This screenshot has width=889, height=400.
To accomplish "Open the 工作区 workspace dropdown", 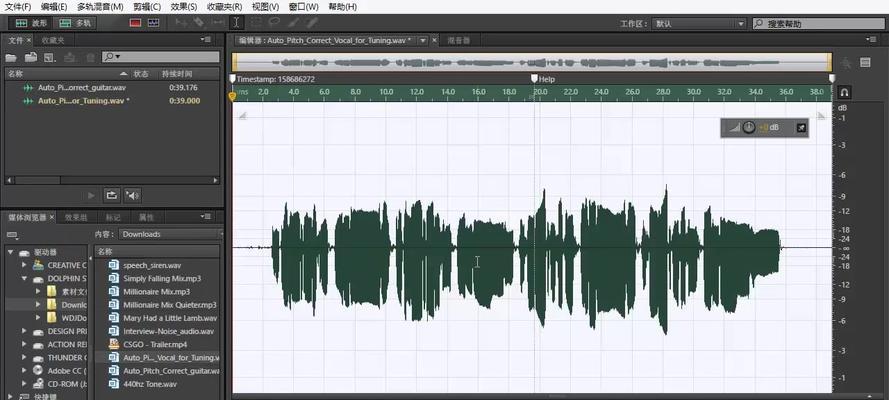I will pyautogui.click(x=699, y=24).
